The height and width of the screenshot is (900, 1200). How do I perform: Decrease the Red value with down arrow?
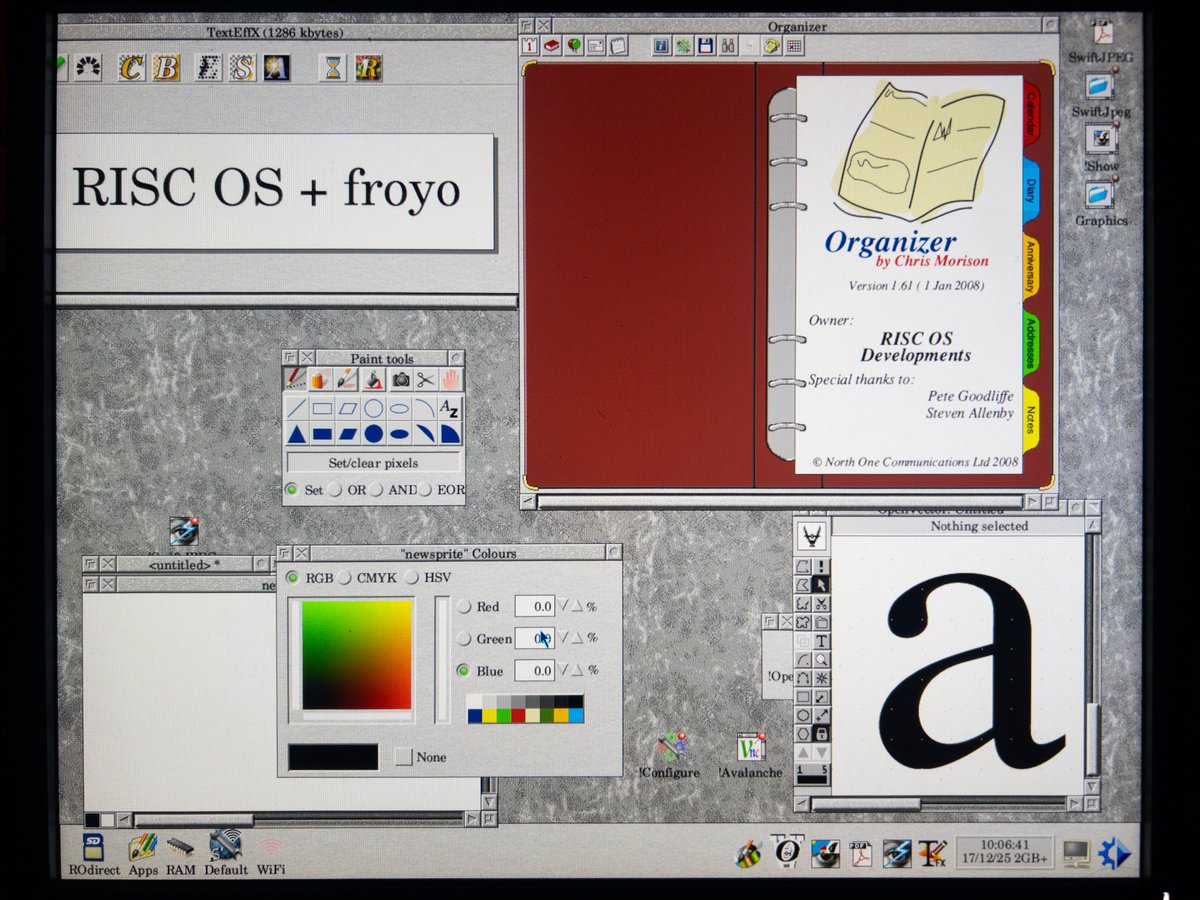click(x=564, y=606)
